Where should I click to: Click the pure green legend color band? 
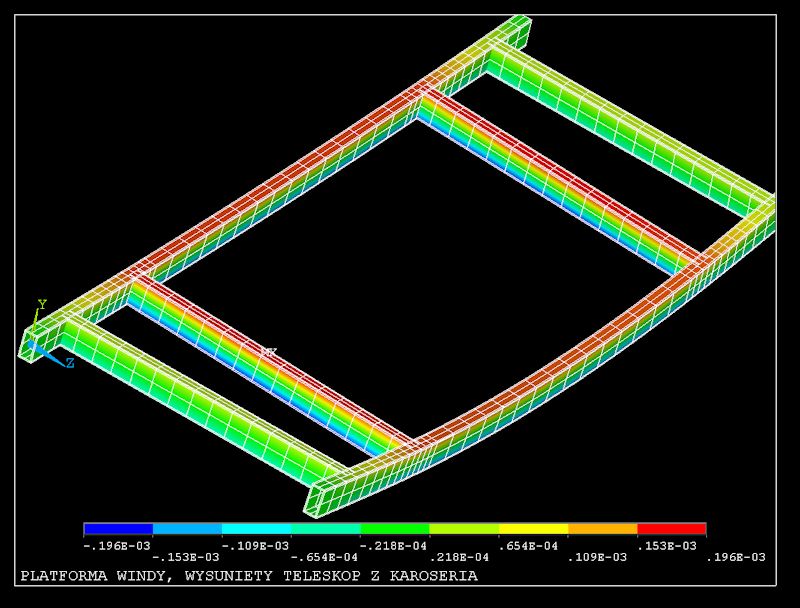click(395, 528)
